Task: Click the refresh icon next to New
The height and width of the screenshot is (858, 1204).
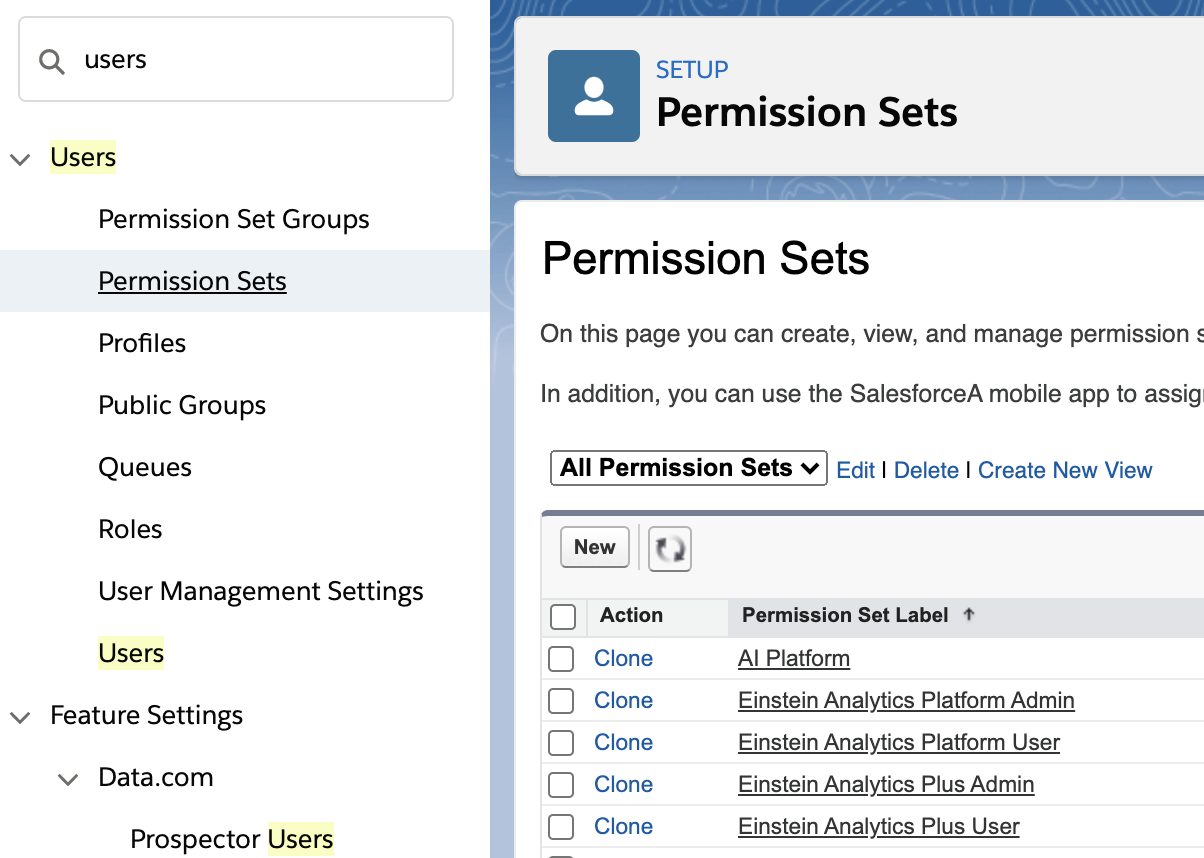Action: [670, 549]
